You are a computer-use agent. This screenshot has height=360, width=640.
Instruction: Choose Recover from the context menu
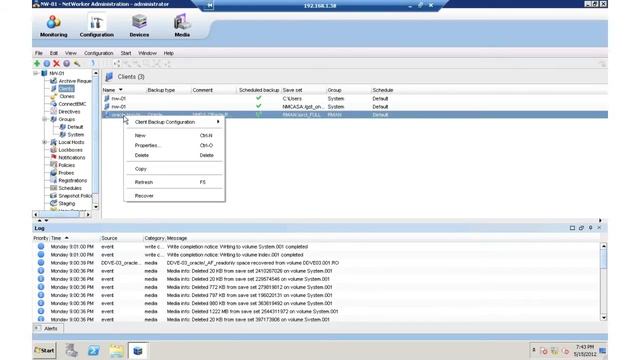175,196
